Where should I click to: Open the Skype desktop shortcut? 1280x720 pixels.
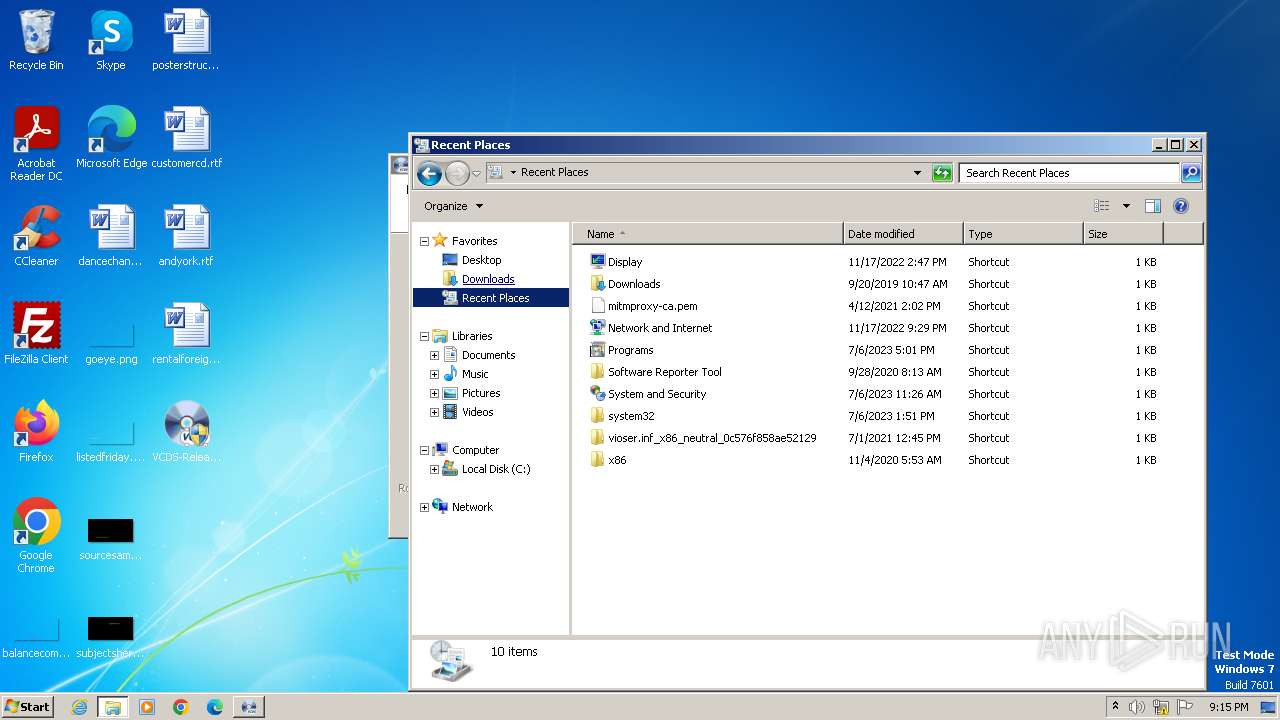(110, 40)
